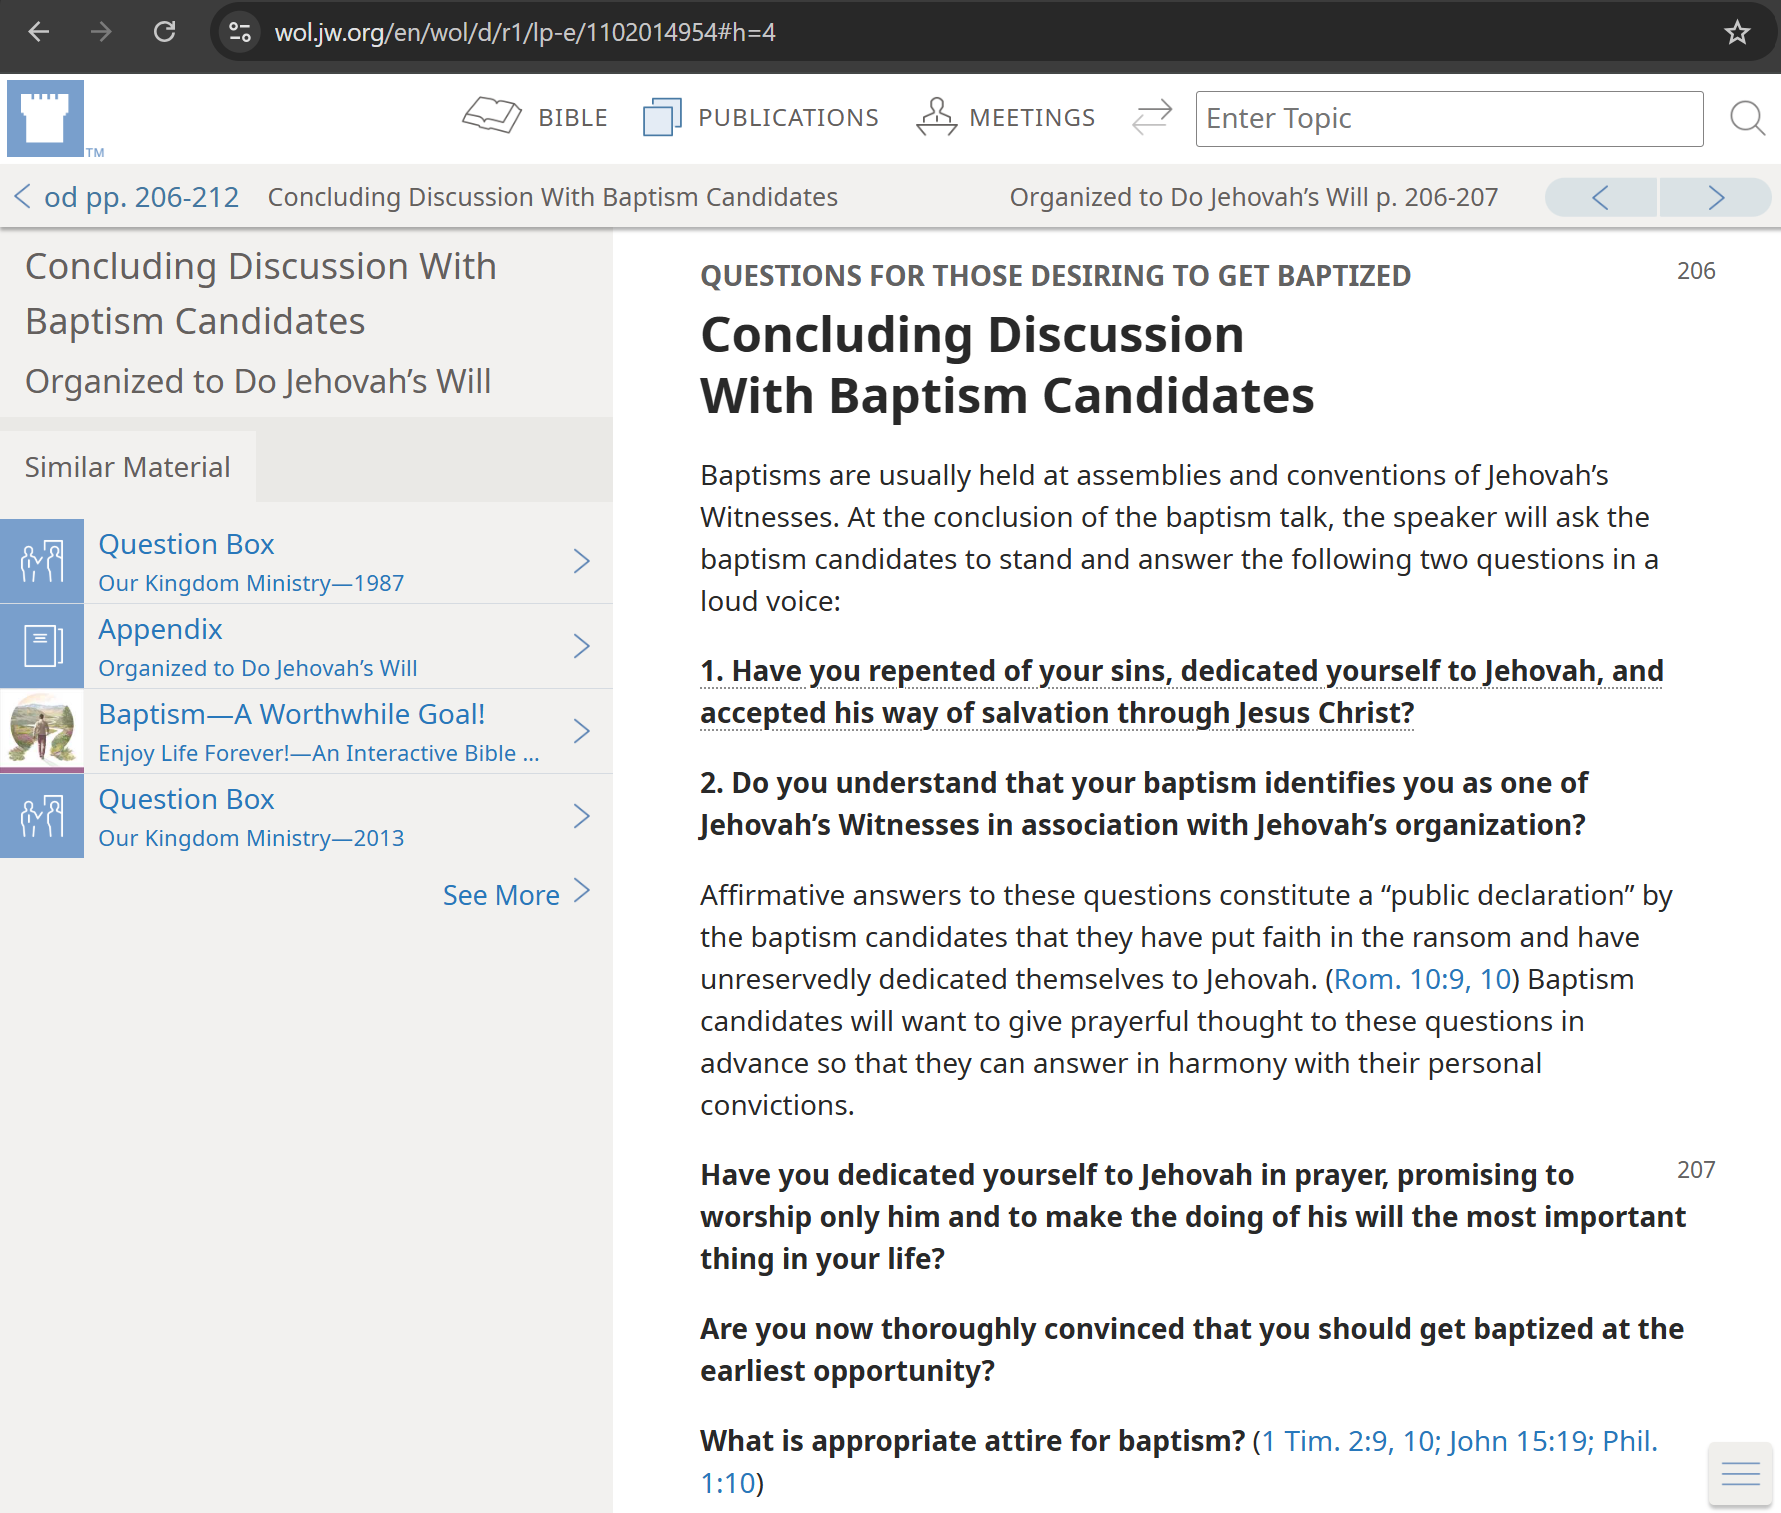The width and height of the screenshot is (1781, 1513).
Task: Navigate to next article arrow
Action: [x=1716, y=197]
